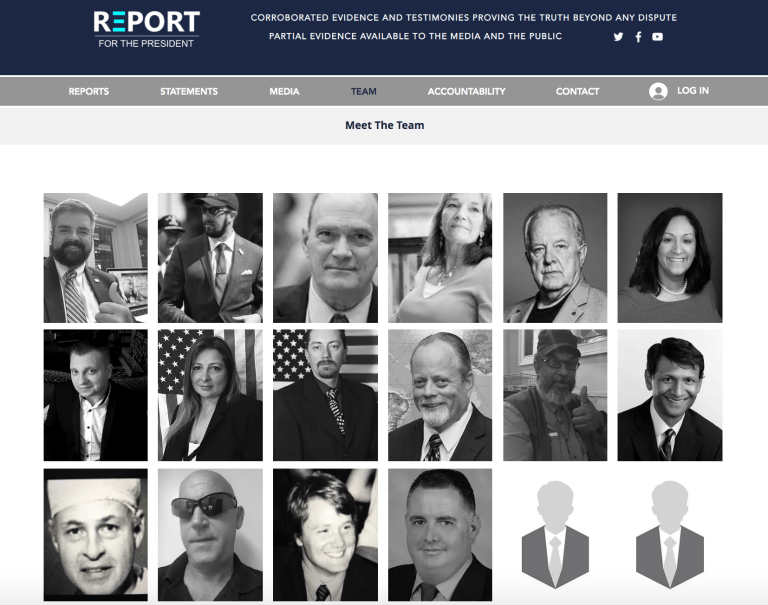Select the Team navigation tab
Viewport: 768px width, 605px height.
tap(363, 92)
